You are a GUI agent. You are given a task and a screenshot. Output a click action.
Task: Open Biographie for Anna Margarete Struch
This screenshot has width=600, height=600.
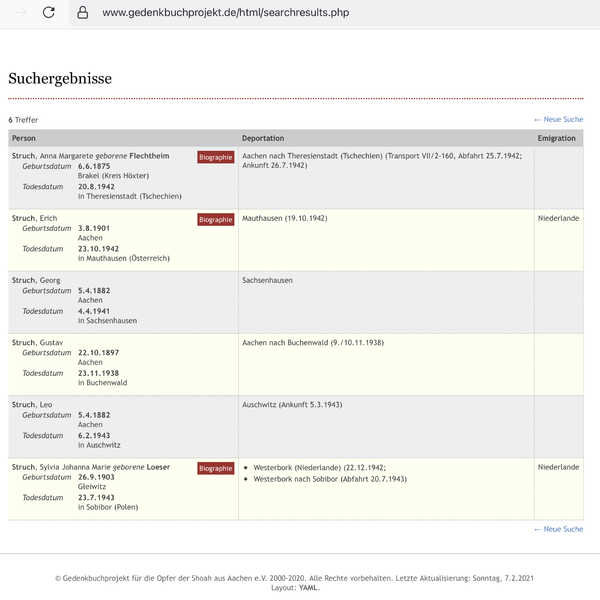pyautogui.click(x=215, y=157)
